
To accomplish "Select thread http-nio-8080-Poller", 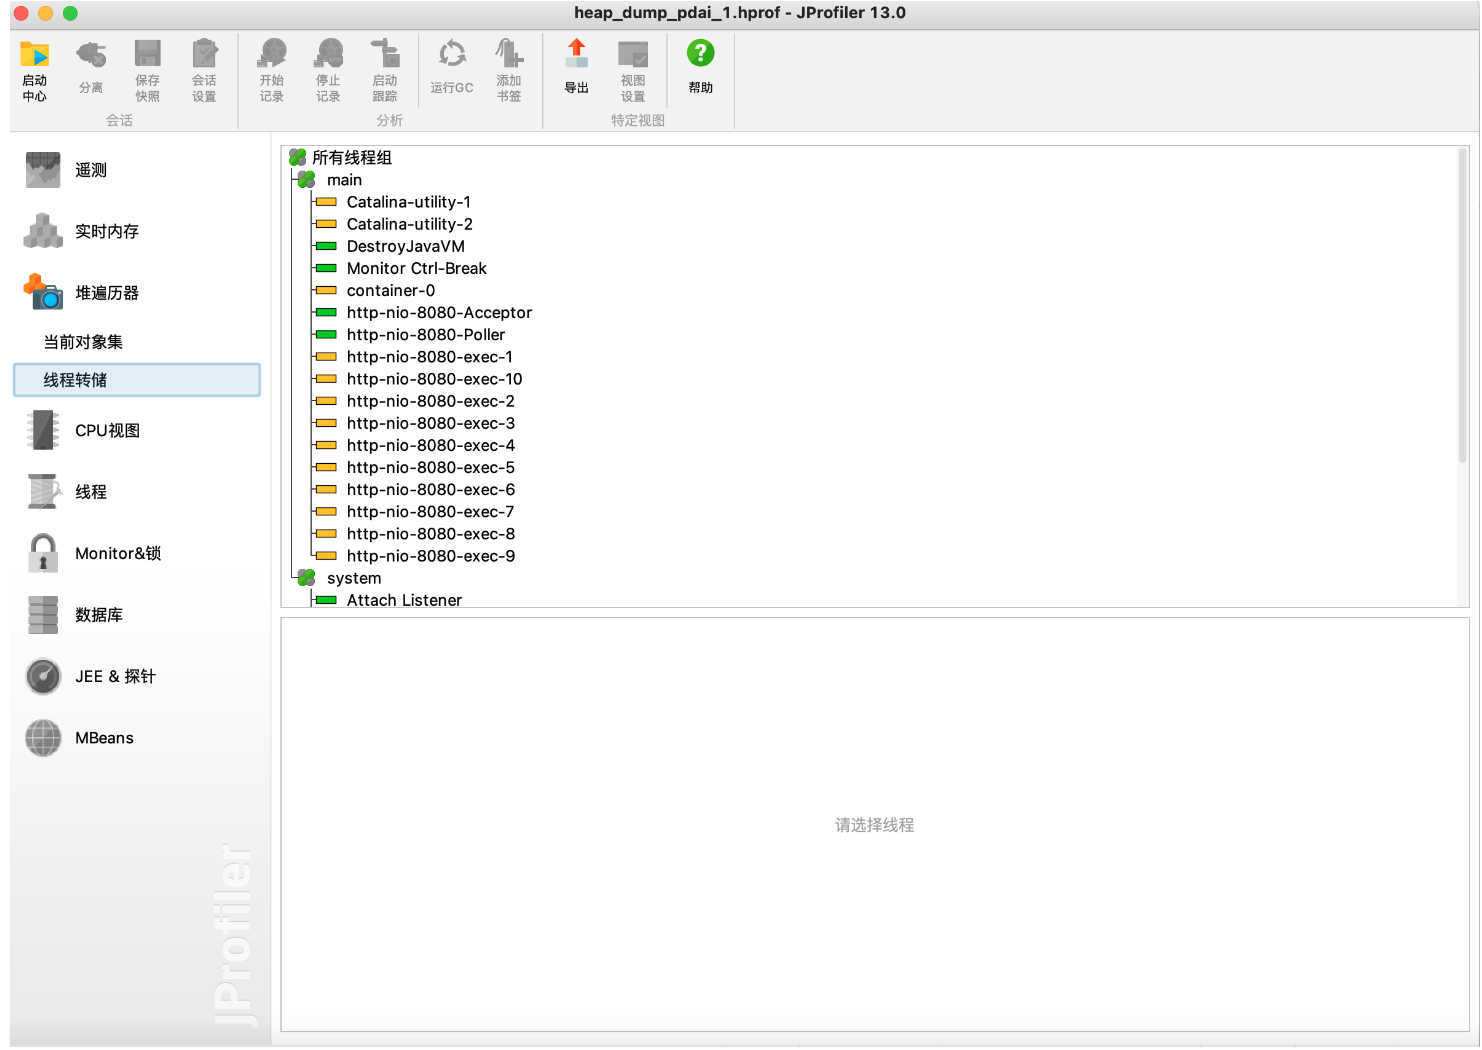I will click(425, 335).
